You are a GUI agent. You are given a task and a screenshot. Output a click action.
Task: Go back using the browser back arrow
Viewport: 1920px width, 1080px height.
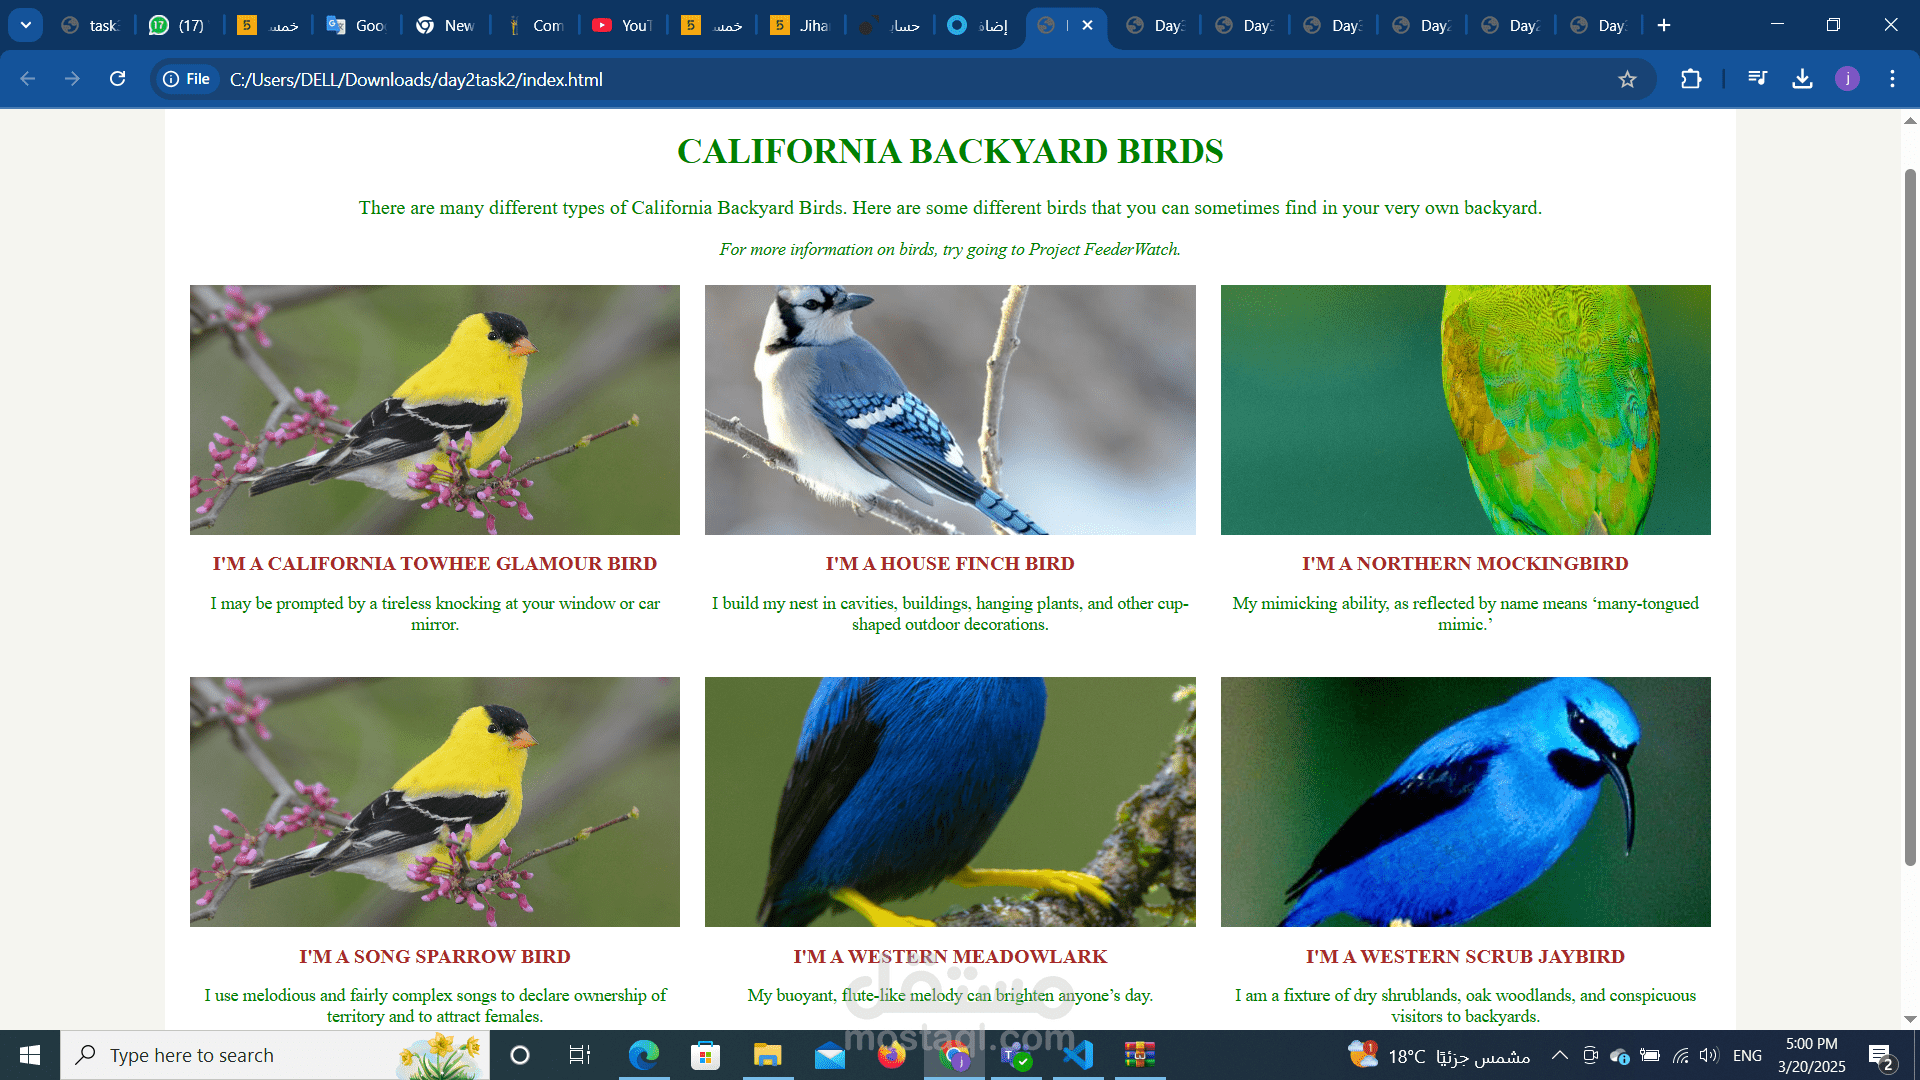point(27,79)
